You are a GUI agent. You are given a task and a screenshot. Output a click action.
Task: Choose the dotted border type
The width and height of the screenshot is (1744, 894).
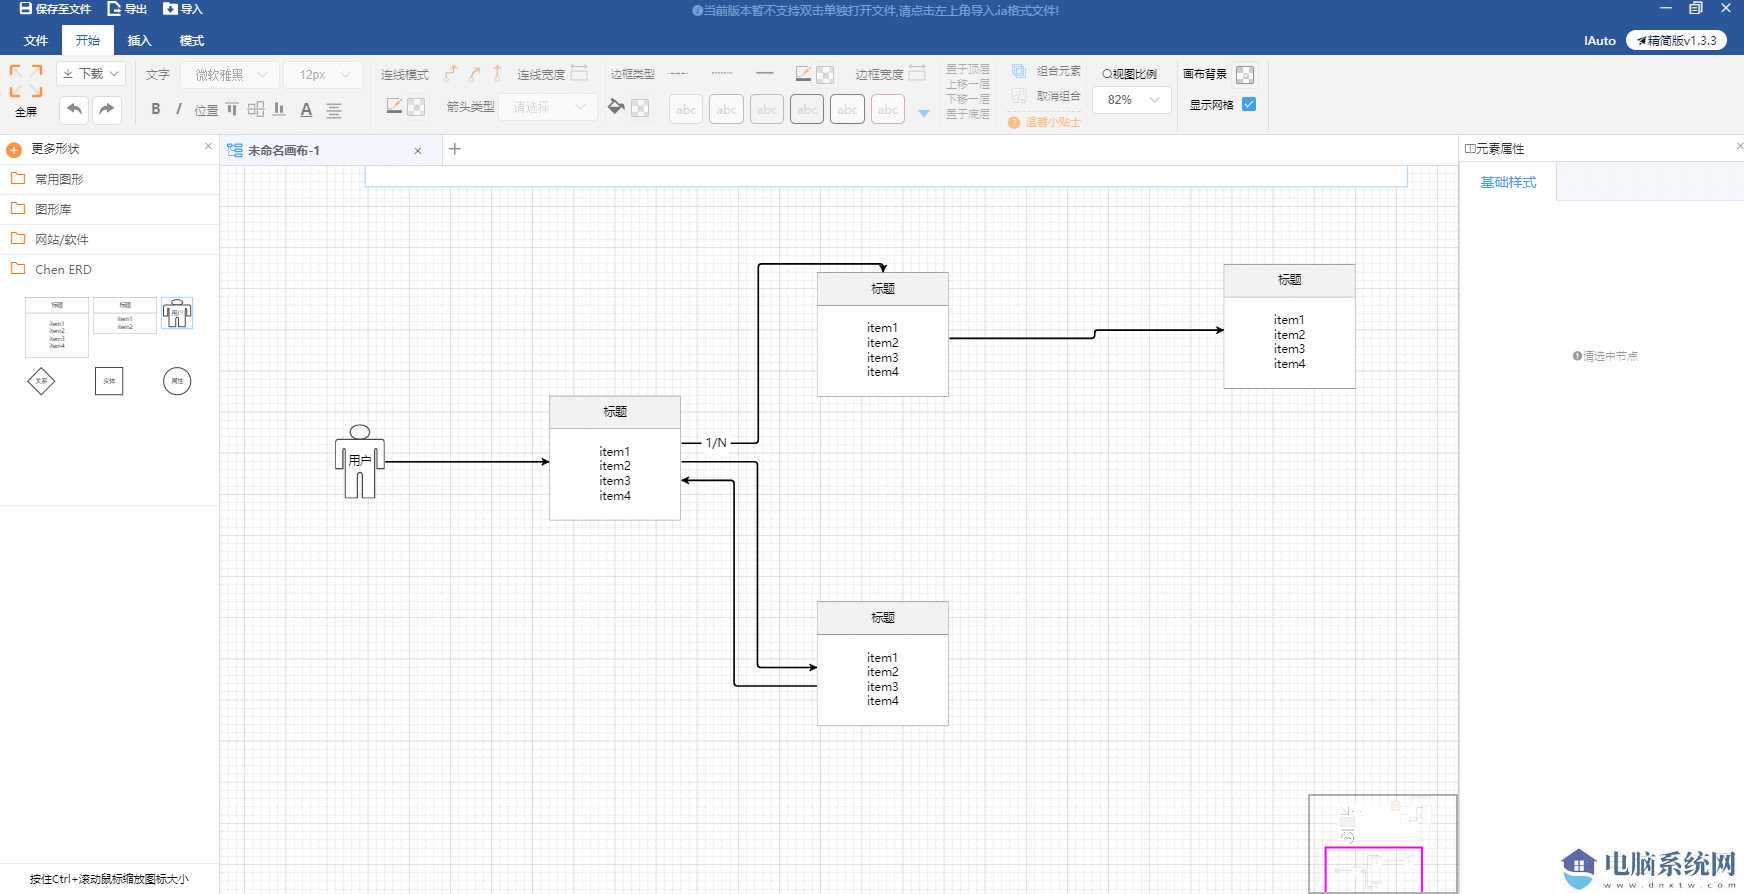pos(721,73)
